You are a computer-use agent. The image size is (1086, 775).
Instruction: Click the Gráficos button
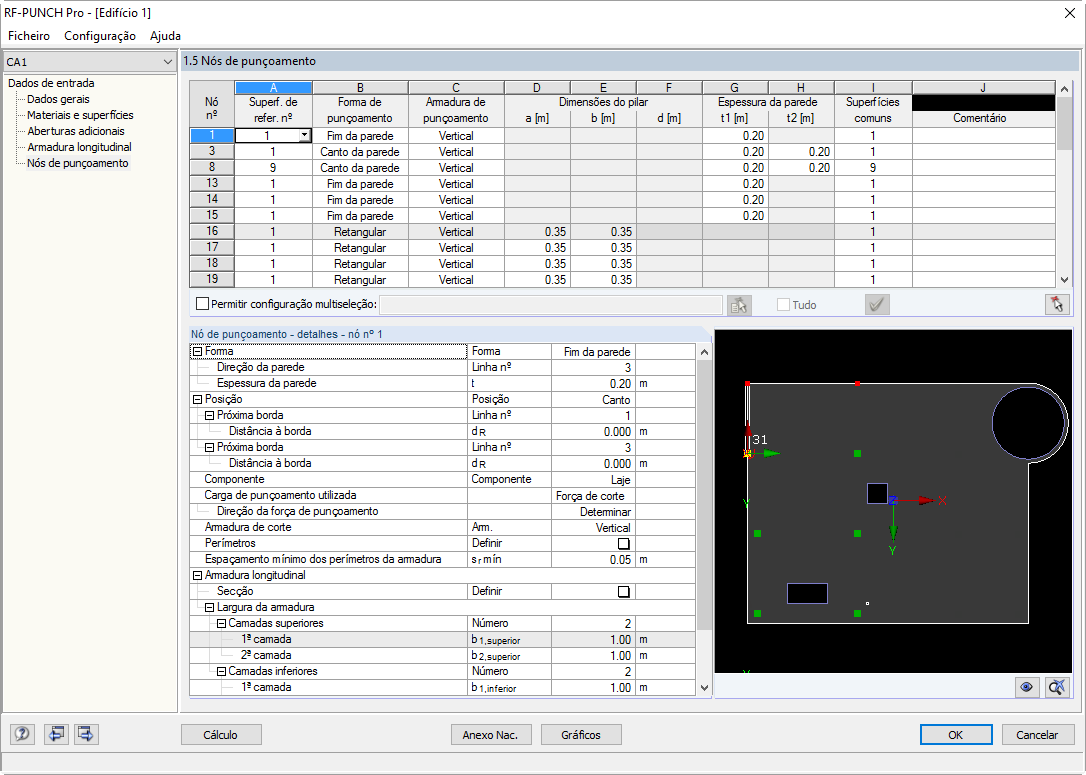tap(580, 735)
